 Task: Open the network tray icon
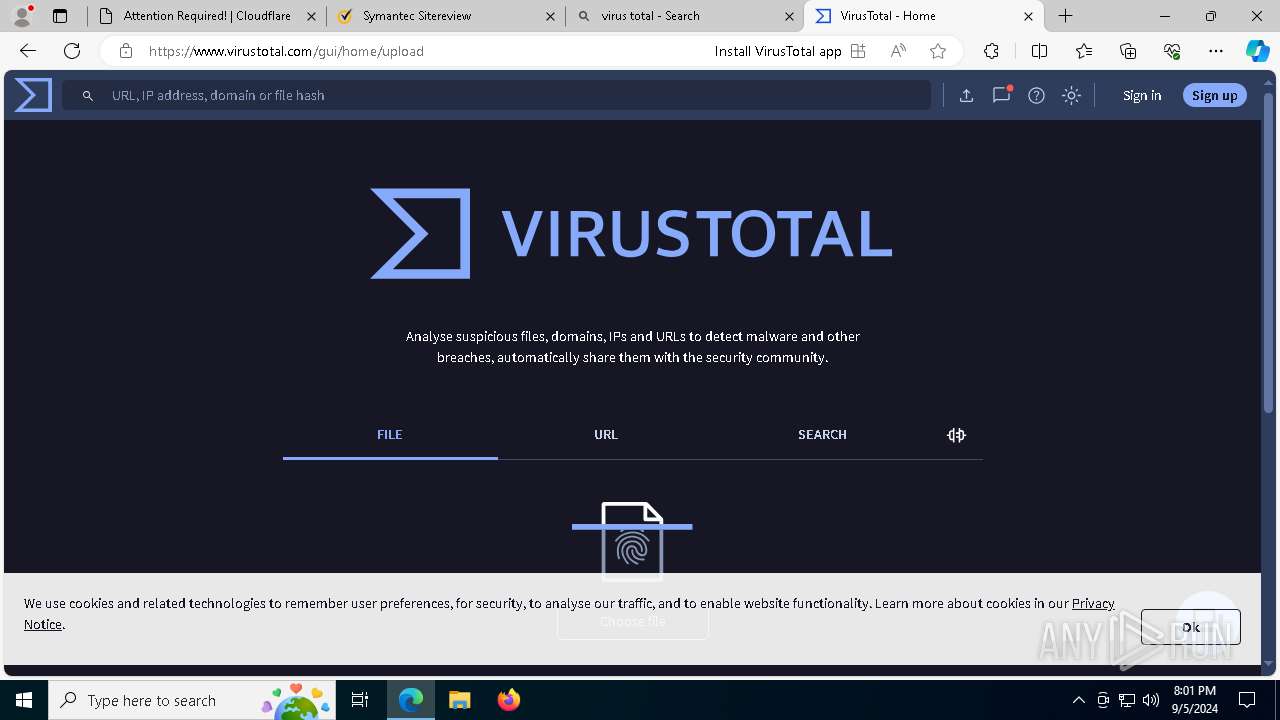(1127, 700)
